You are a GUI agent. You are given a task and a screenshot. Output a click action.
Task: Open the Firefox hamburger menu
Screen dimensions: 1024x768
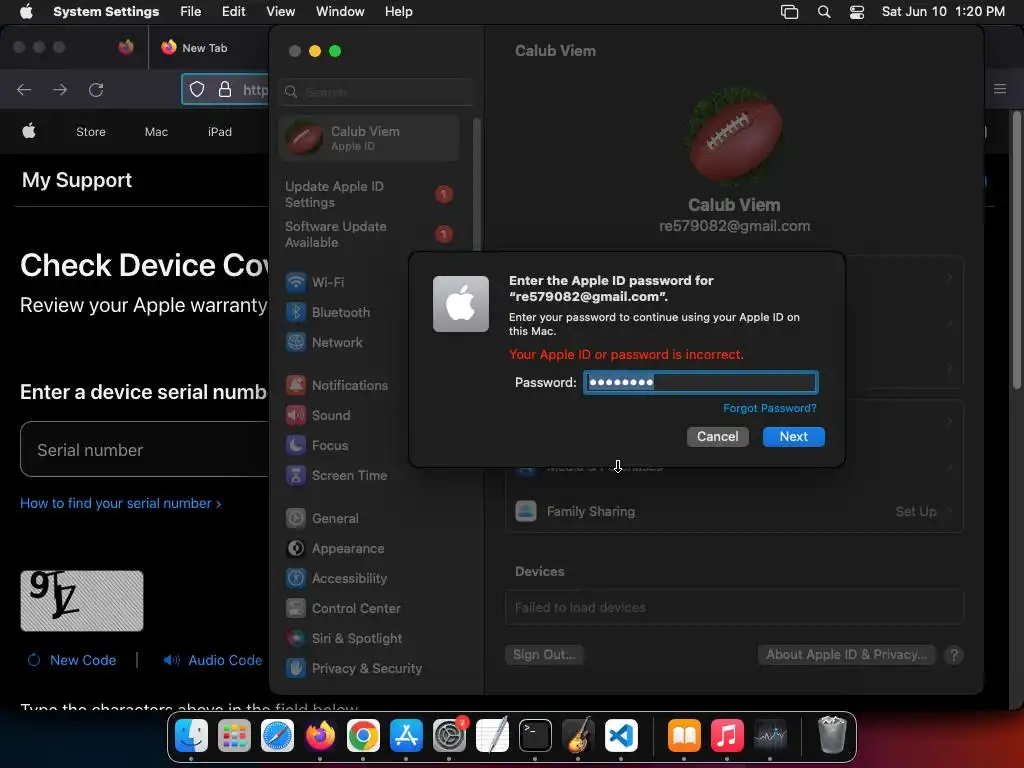pyautogui.click(x=1000, y=89)
